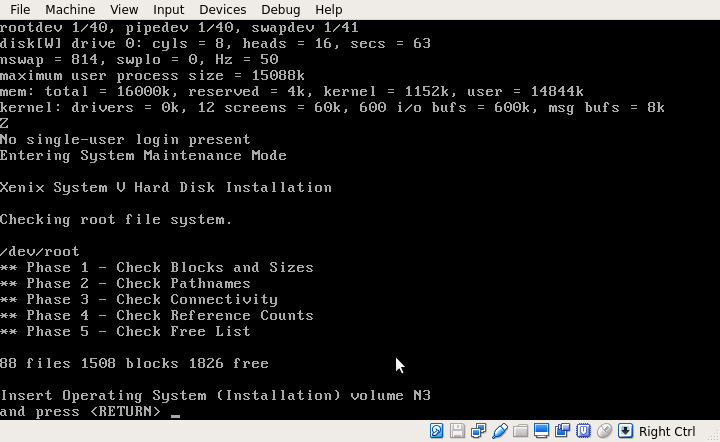Viewport: 720px width, 442px height.
Task: Toggle the mouse integration icon
Action: tap(604, 431)
